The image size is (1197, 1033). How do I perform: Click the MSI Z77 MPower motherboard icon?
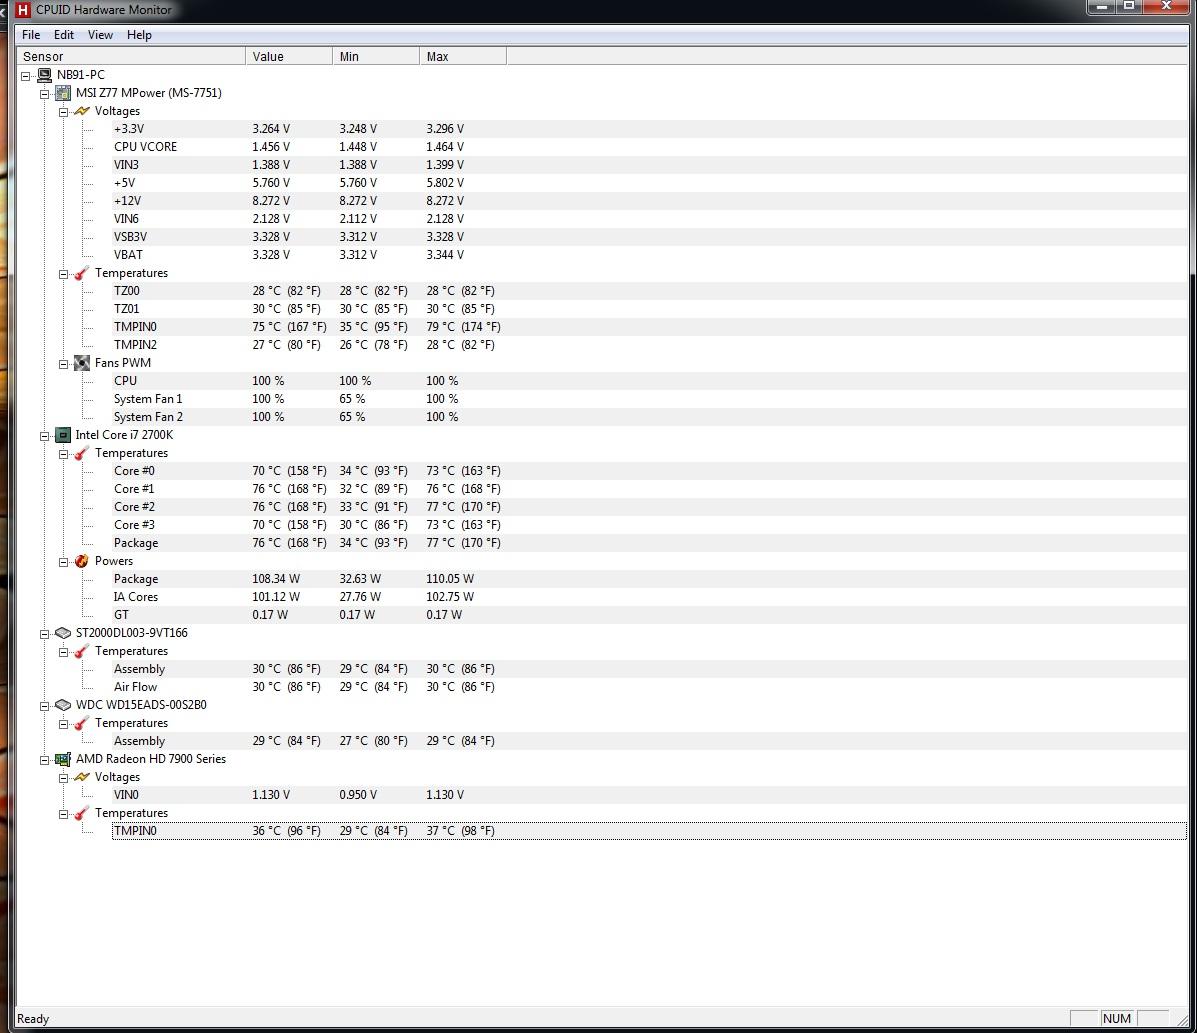63,93
